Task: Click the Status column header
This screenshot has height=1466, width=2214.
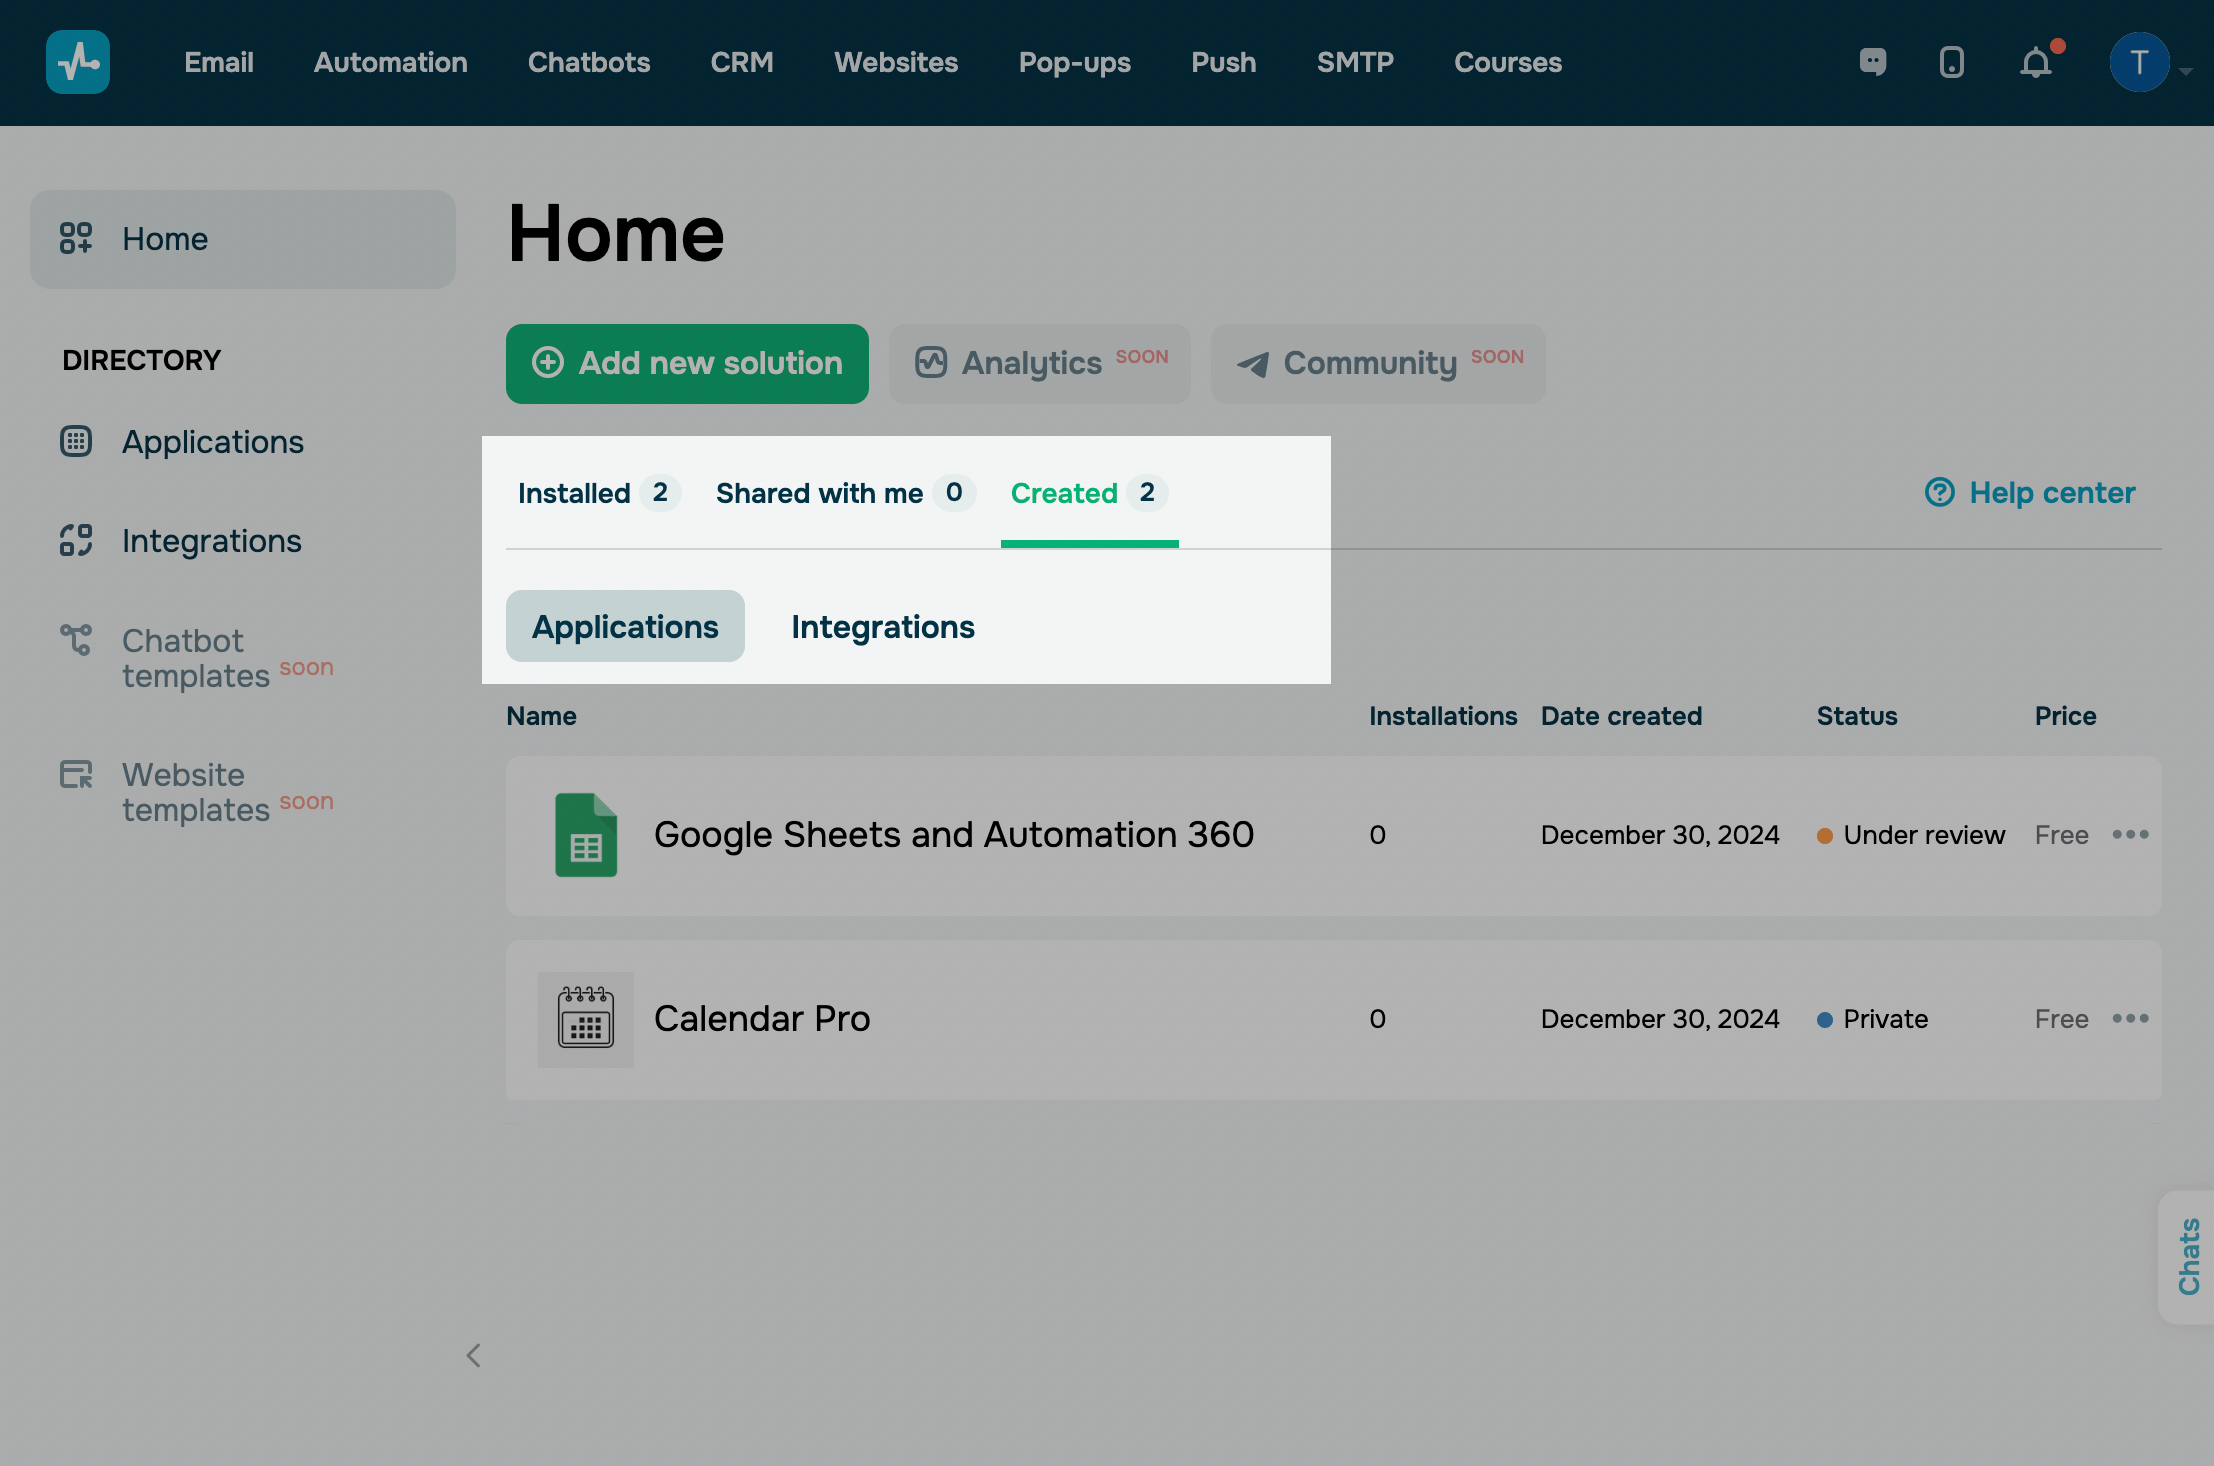Action: point(1857,716)
